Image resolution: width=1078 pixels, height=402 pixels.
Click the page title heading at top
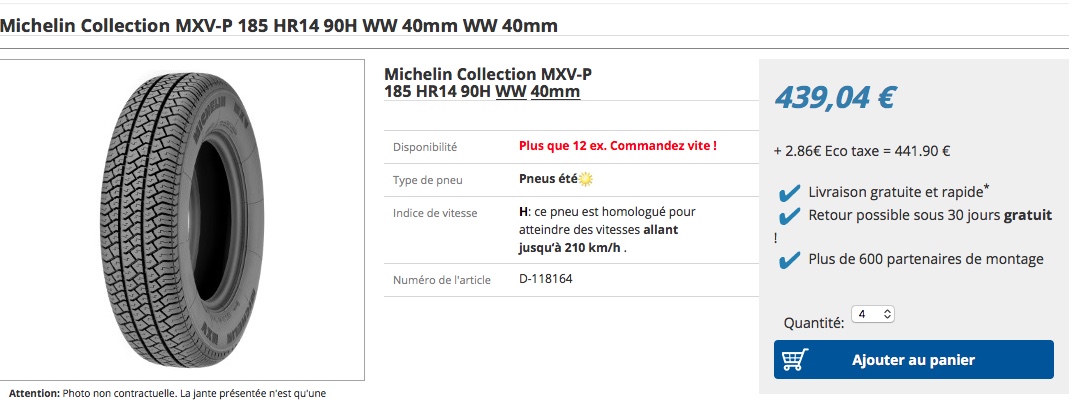coord(279,25)
